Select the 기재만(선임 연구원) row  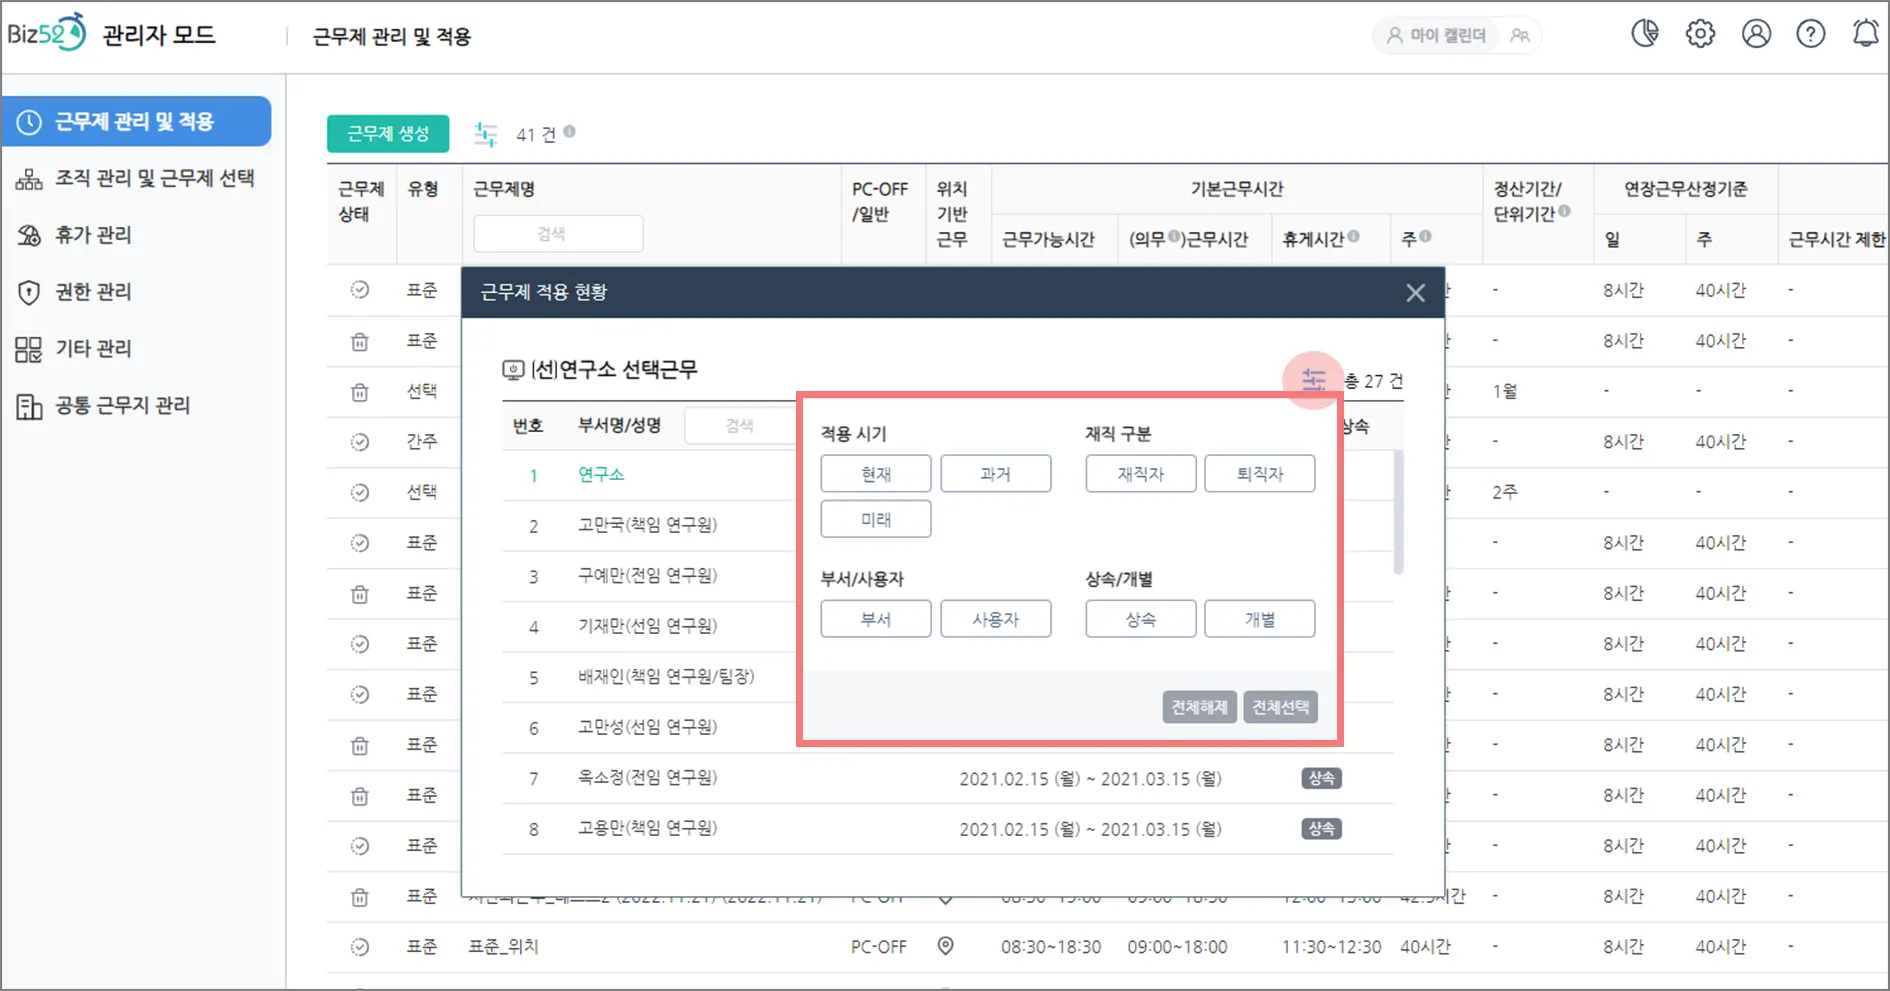647,626
